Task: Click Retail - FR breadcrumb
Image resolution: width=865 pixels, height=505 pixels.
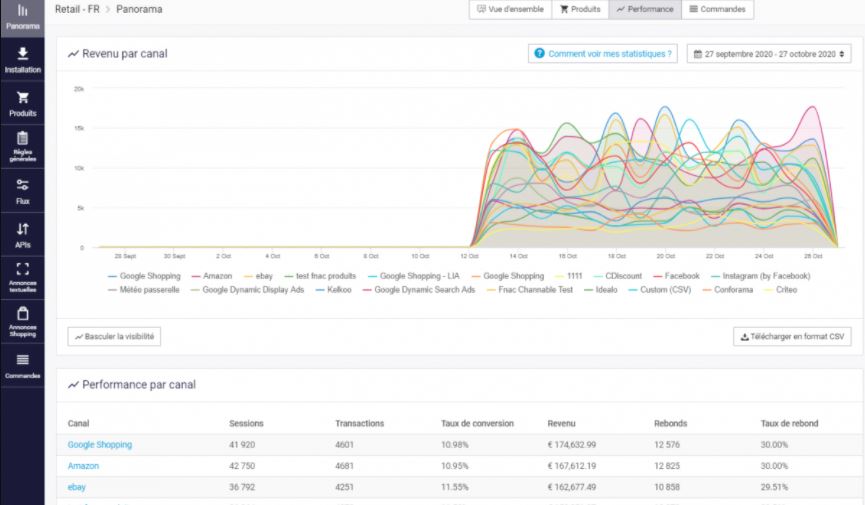Action: pos(77,9)
